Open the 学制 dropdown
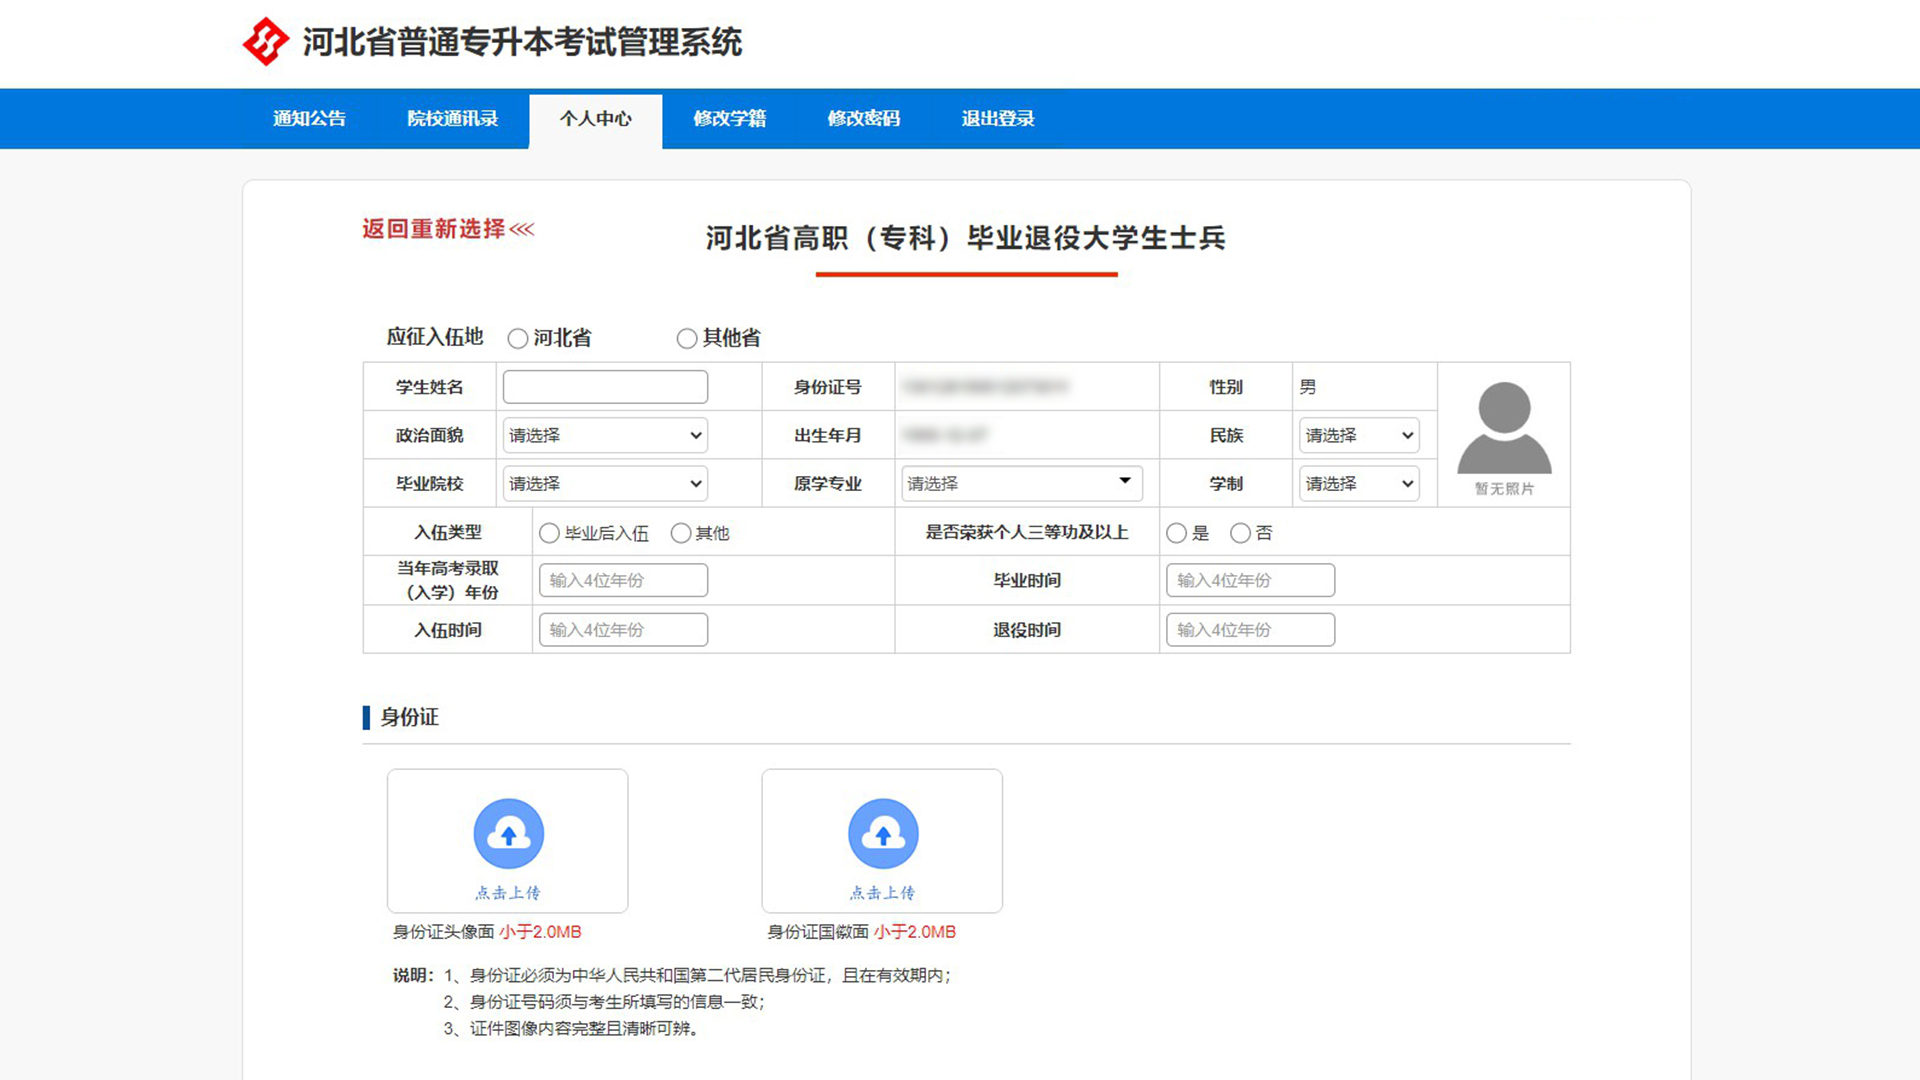The image size is (1920, 1080). (x=1358, y=483)
